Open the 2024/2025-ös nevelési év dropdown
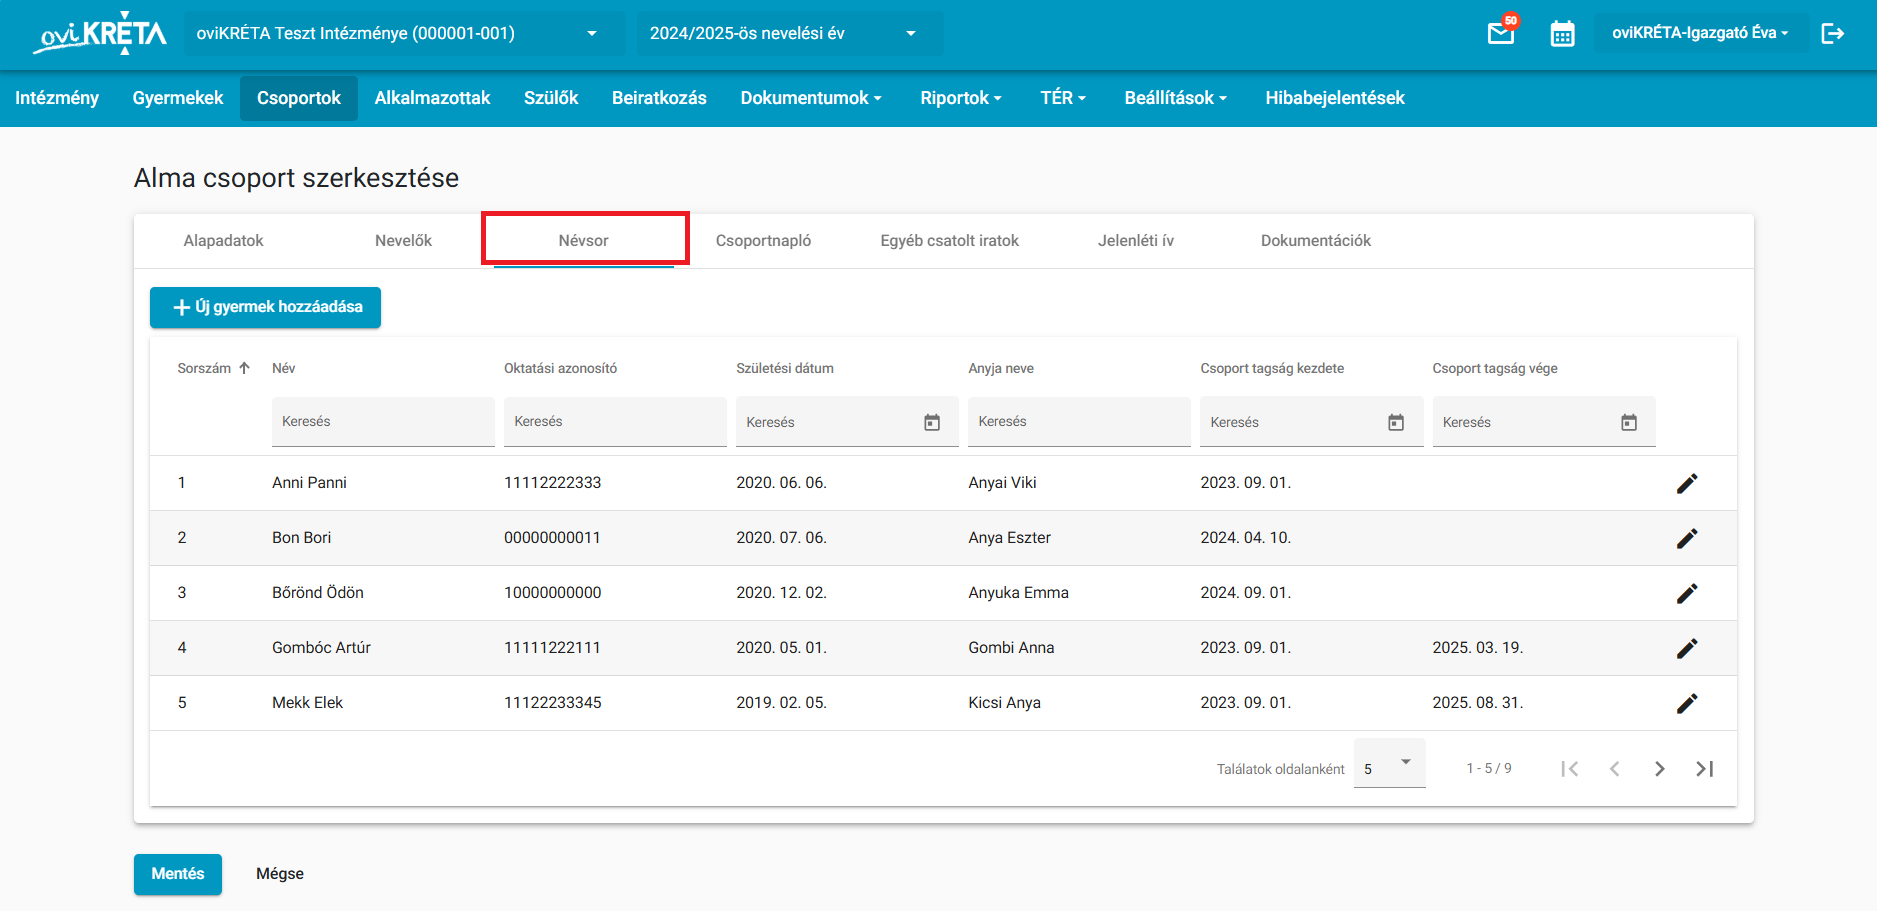The height and width of the screenshot is (911, 1877). 790,33
